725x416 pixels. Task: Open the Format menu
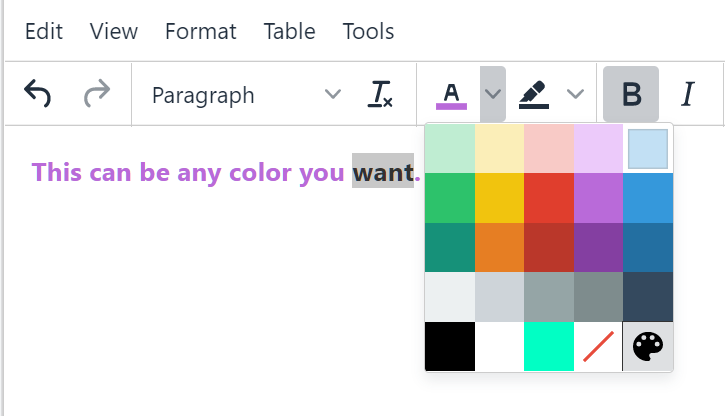(201, 31)
